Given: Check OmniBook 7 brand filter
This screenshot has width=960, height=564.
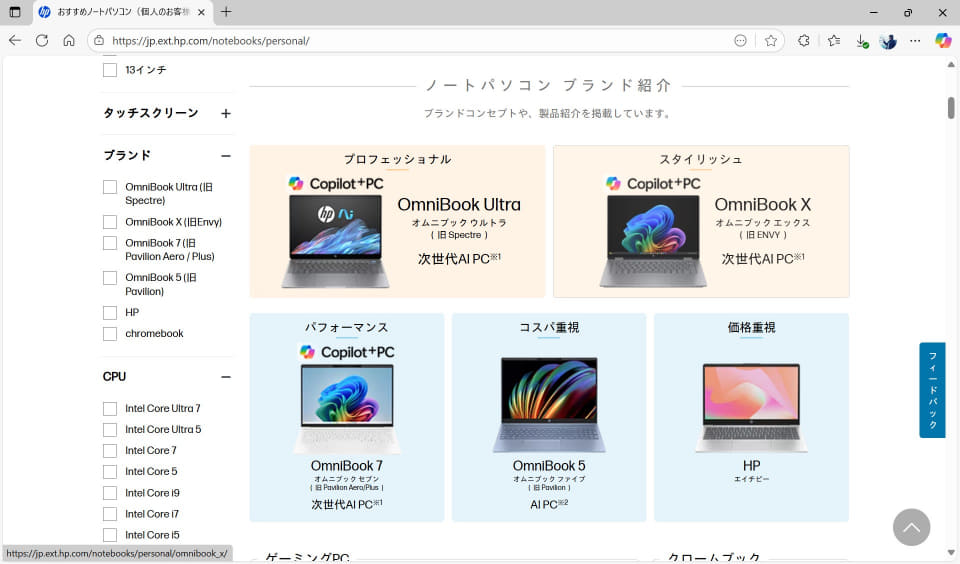Looking at the screenshot, I should (x=110, y=243).
